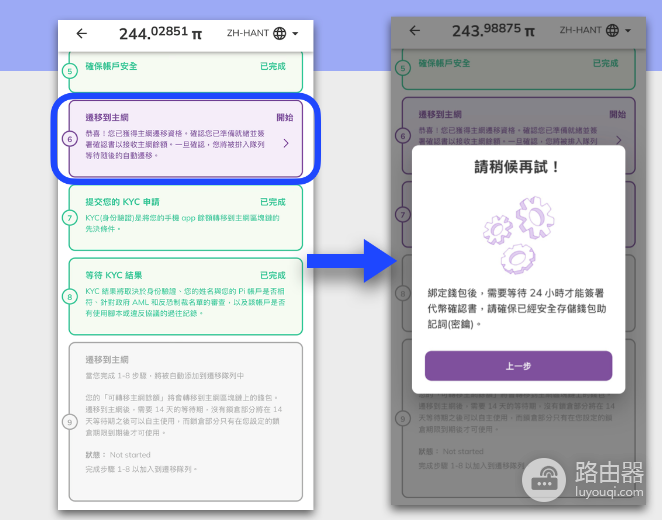Open 提交您的 KYC 申請 card on left screen
Screen dimensions: 662x520
186,217
